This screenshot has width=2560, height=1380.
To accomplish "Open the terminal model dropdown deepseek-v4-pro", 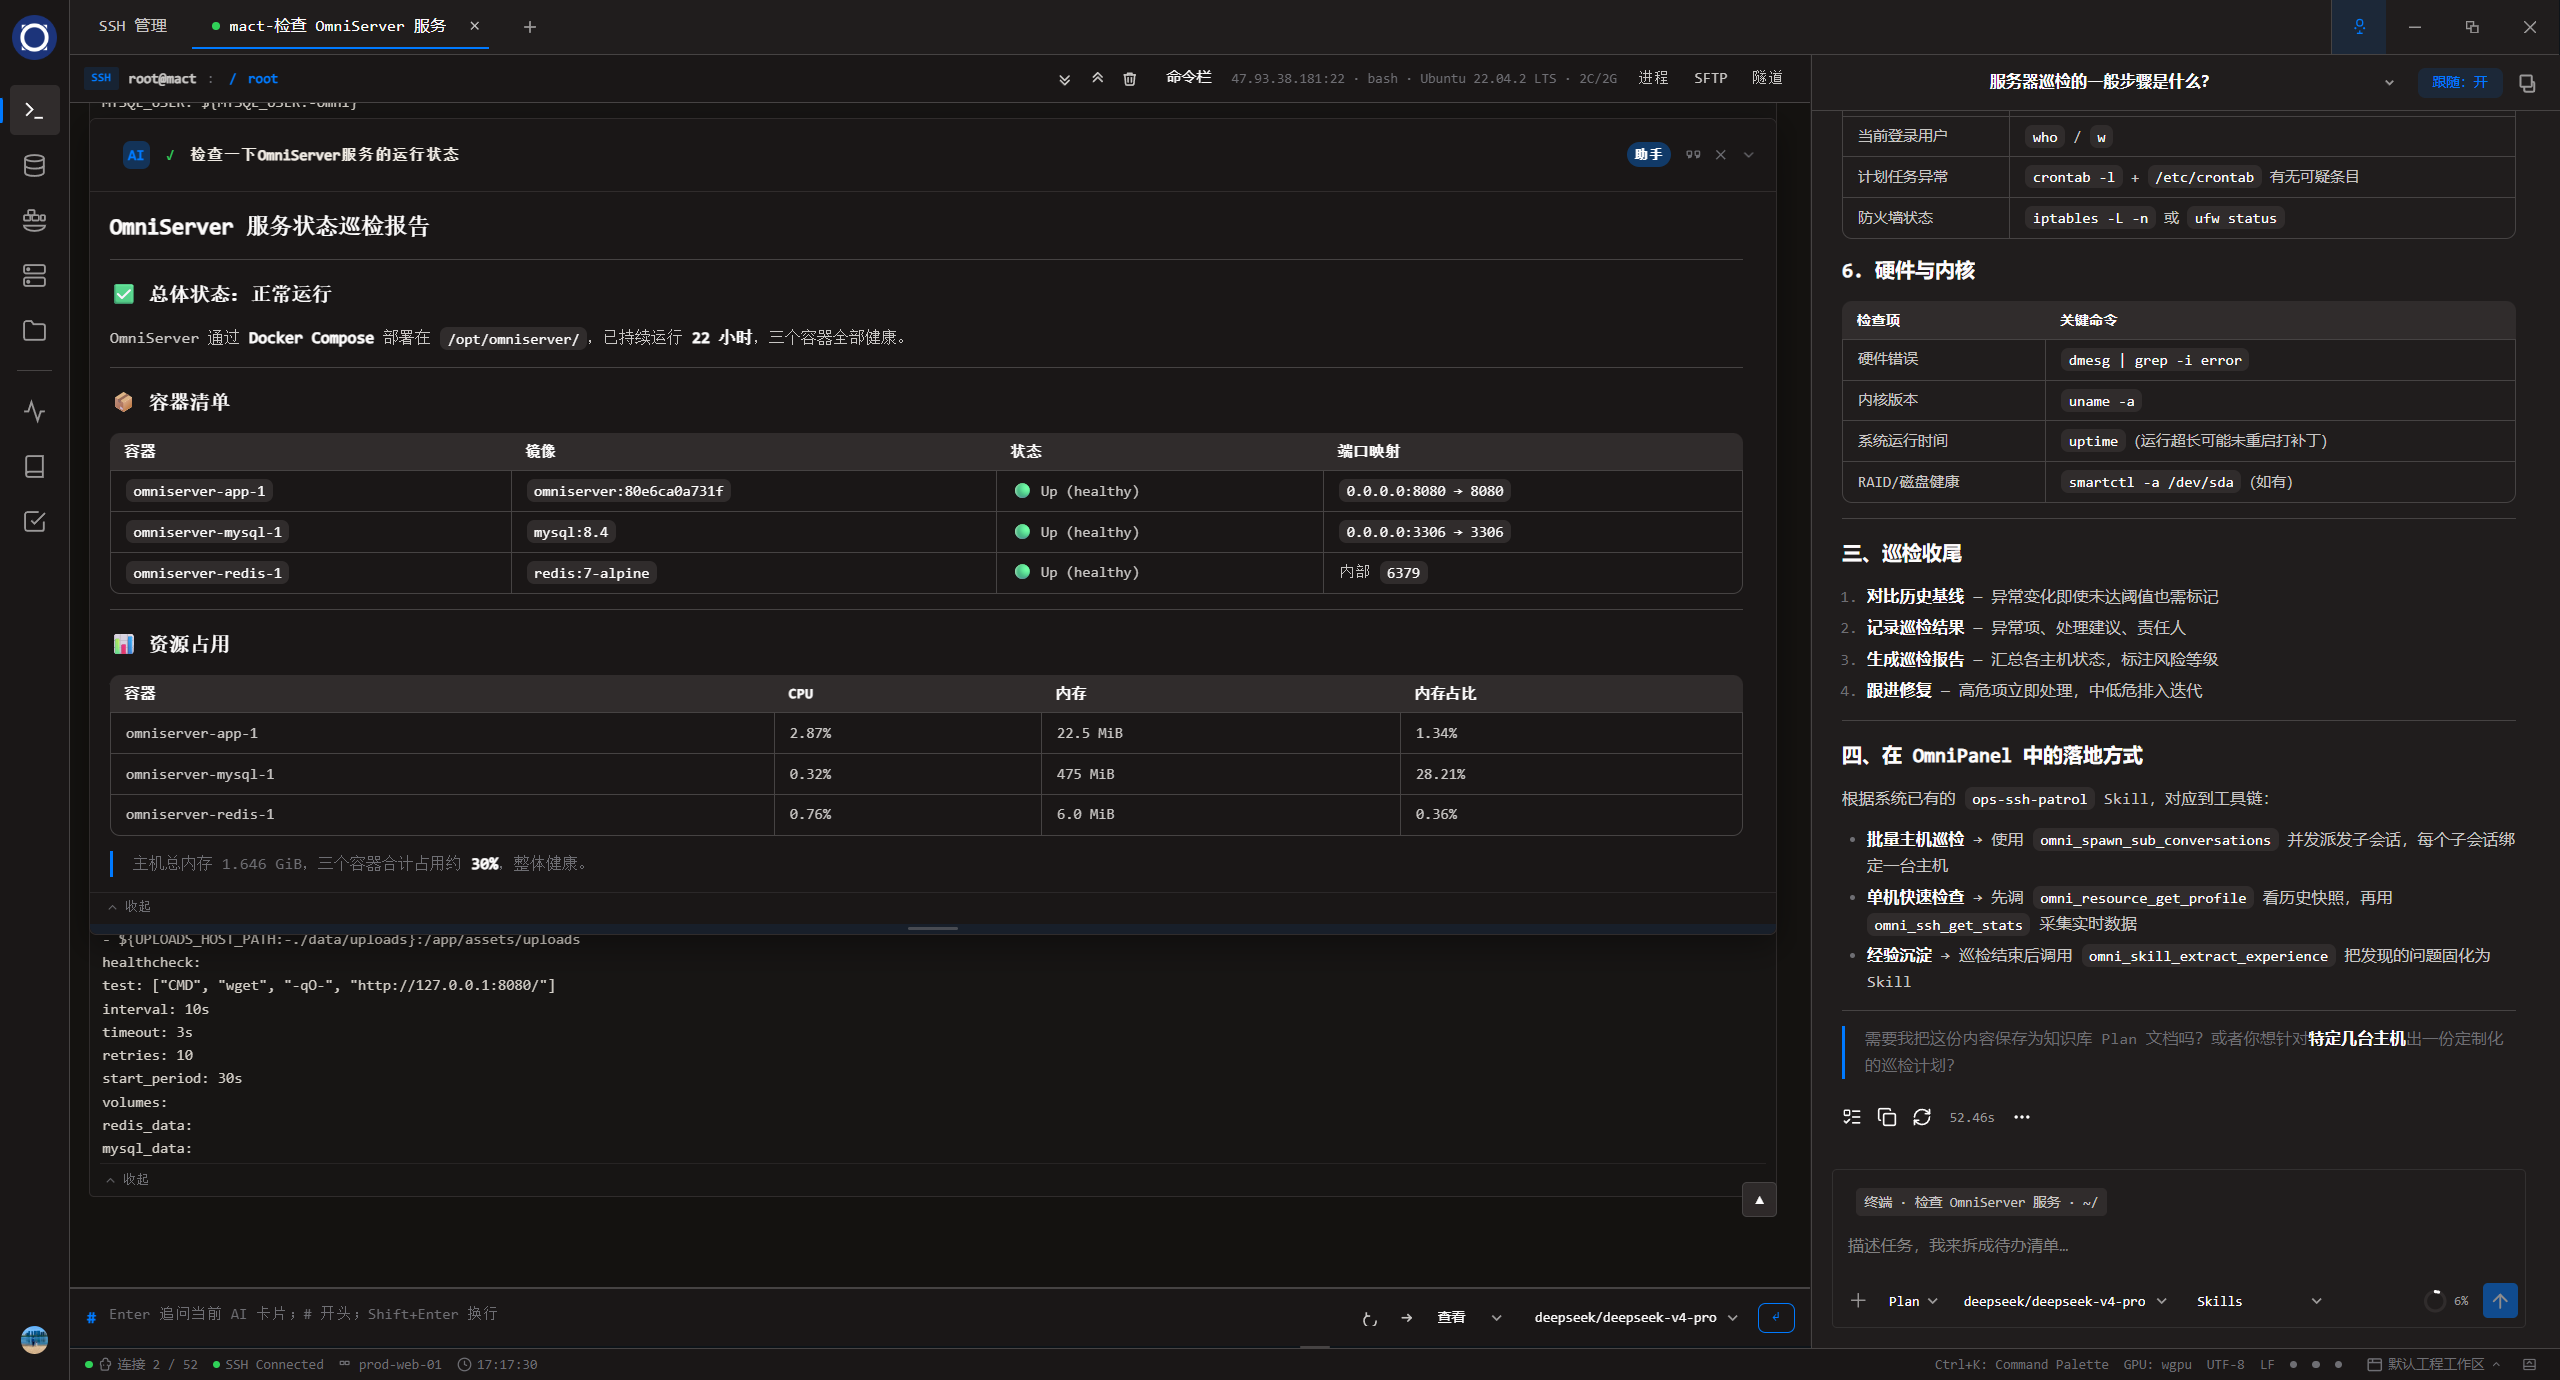I will pyautogui.click(x=1636, y=1318).
